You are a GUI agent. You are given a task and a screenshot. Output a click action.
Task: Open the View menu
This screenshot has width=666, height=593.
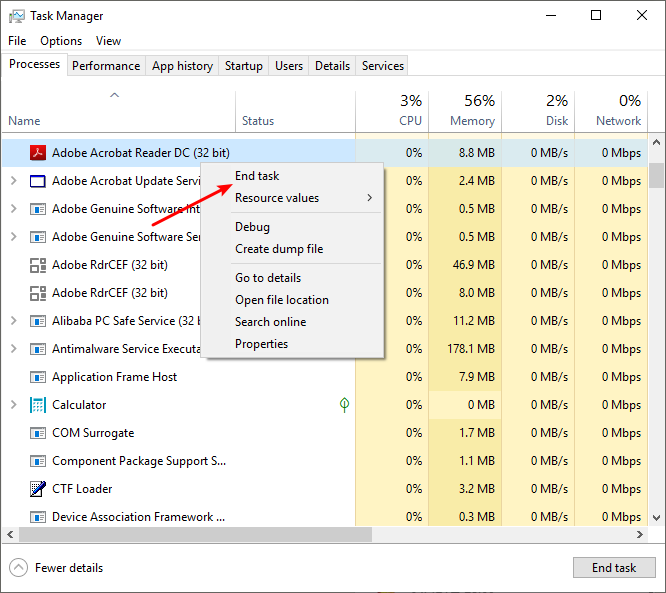pyautogui.click(x=108, y=41)
